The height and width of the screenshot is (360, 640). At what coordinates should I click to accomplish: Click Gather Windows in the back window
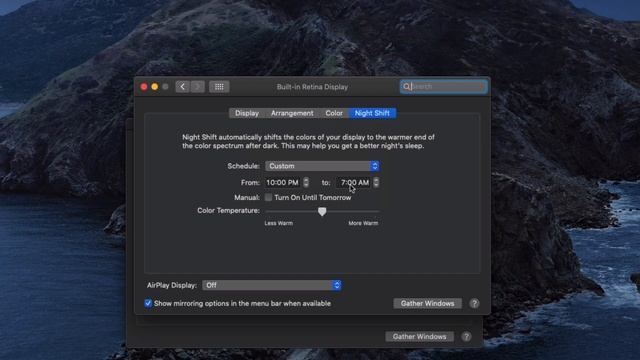419,337
